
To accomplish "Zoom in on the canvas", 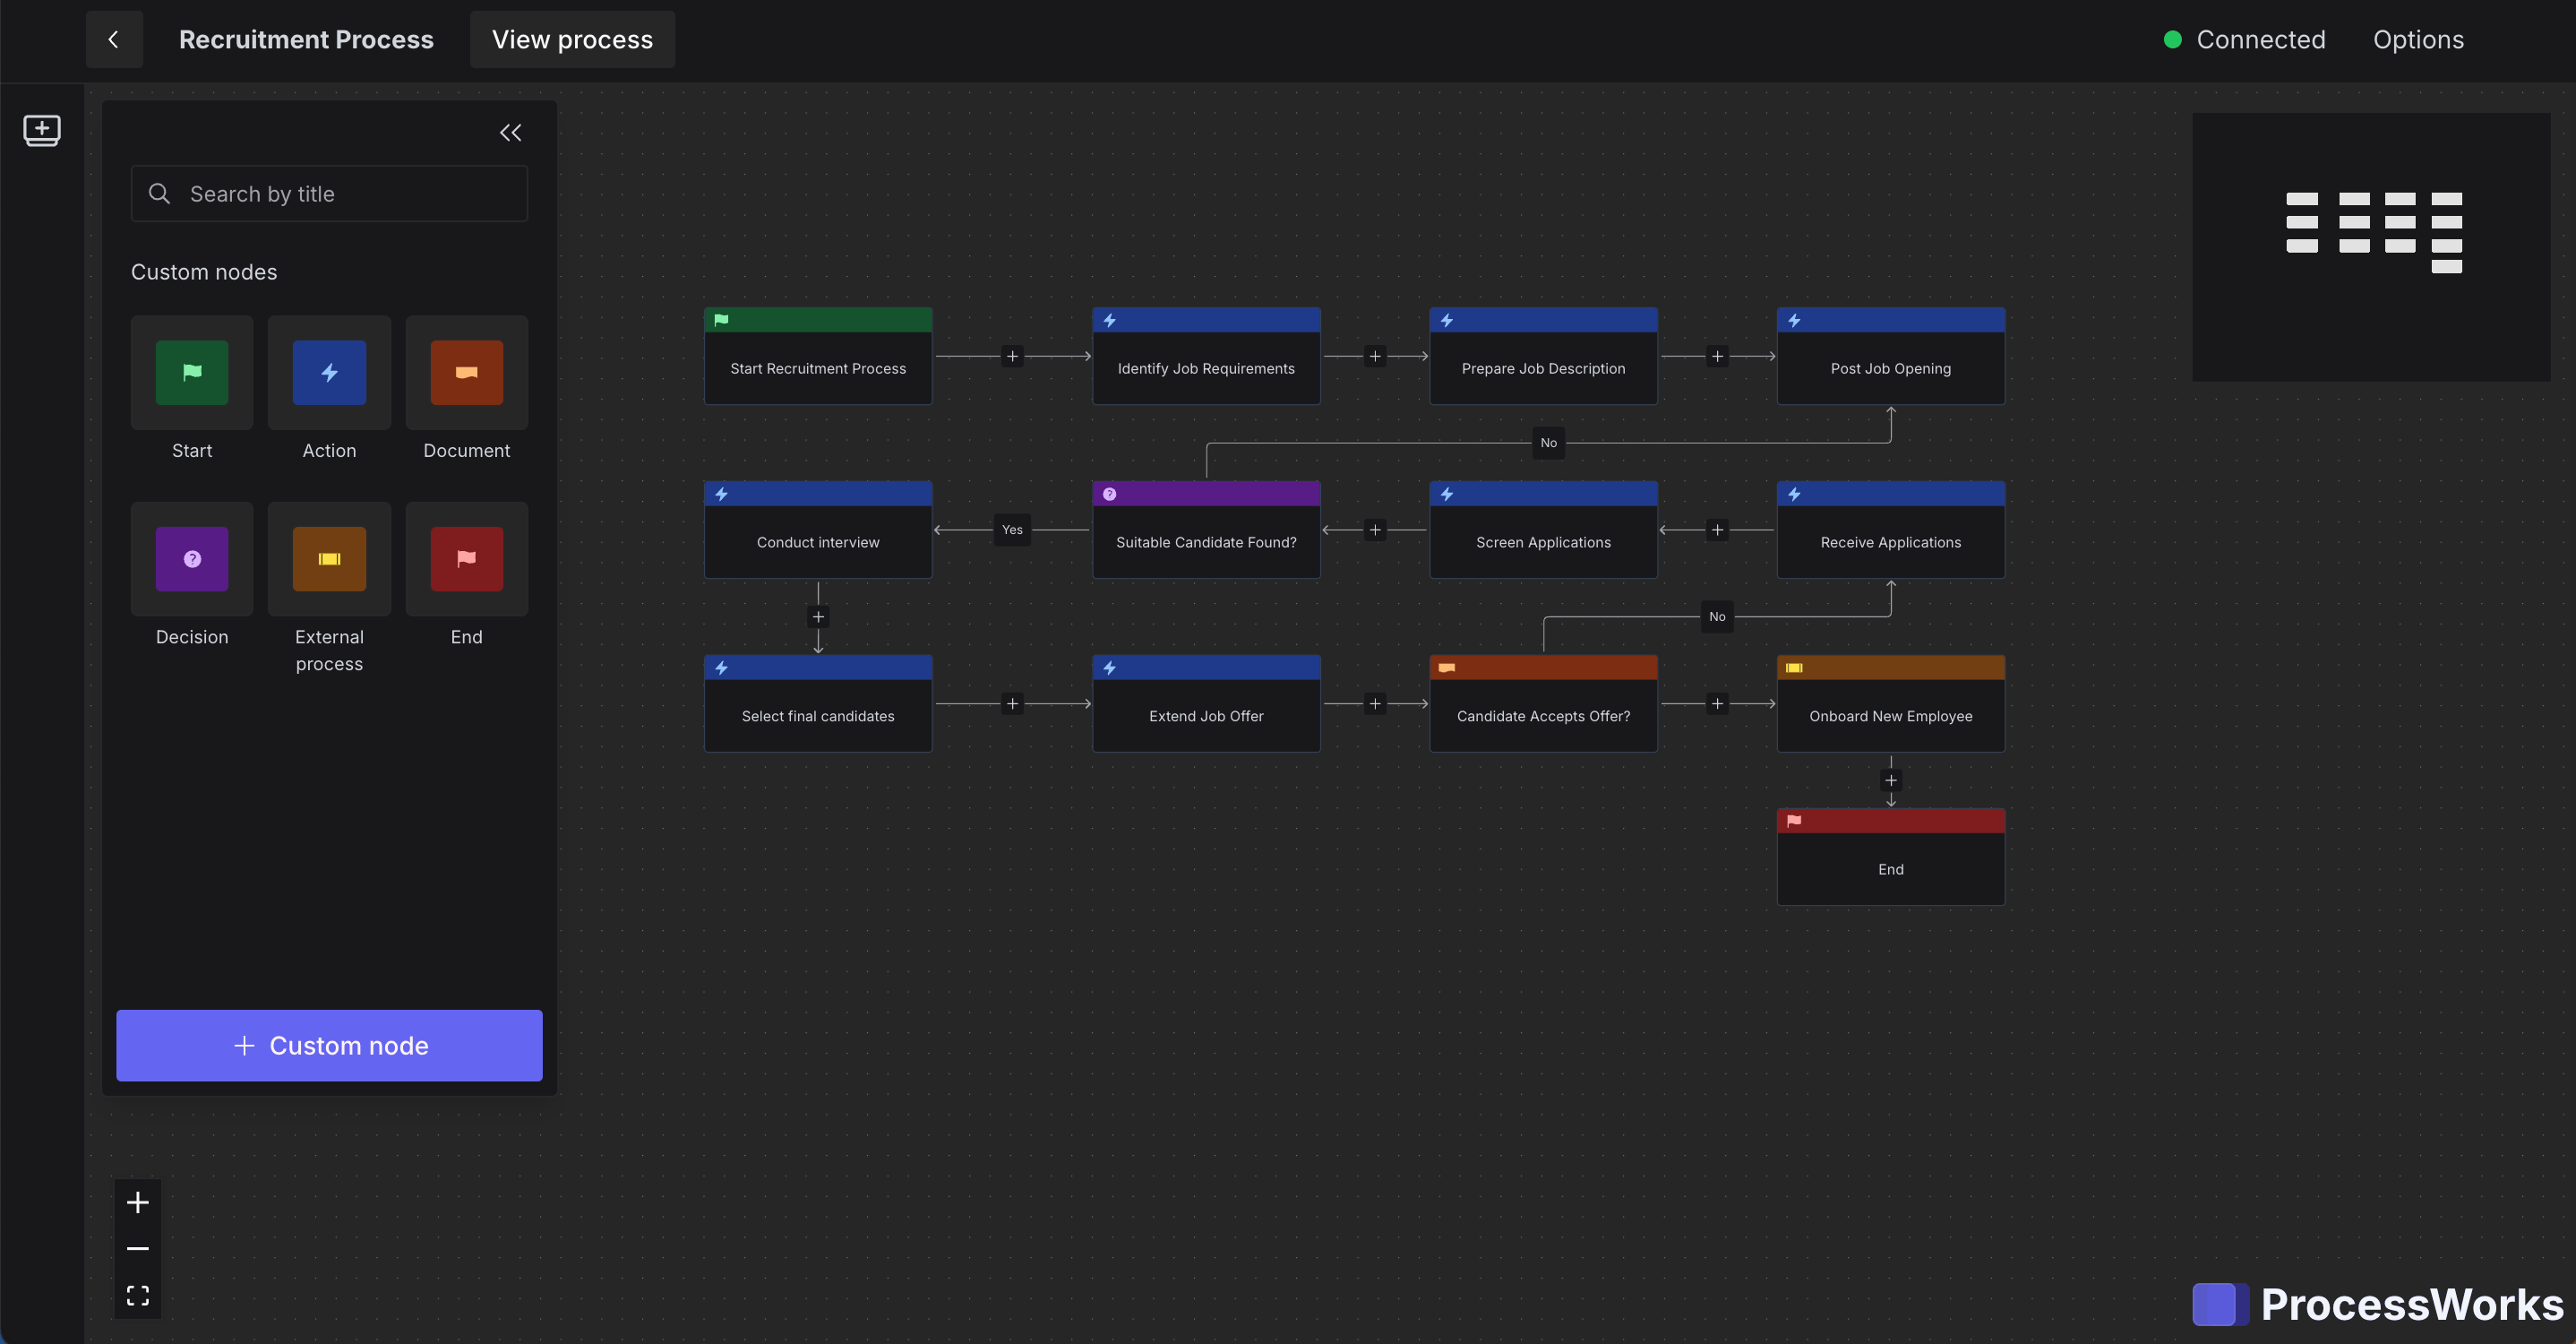I will 138,1202.
